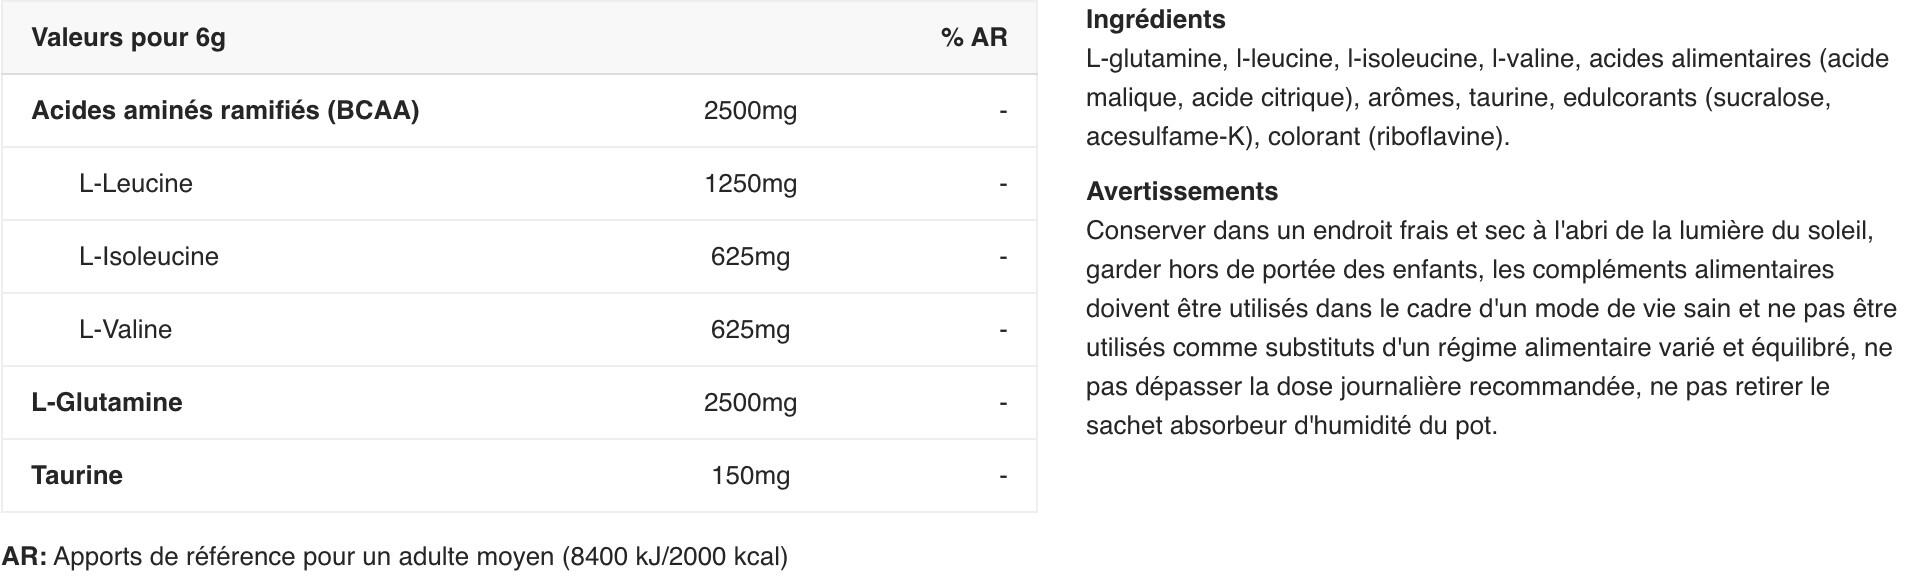Select the Acides aminés ramifiés (BCAA) row label
This screenshot has width=1912, height=578.
(x=225, y=111)
